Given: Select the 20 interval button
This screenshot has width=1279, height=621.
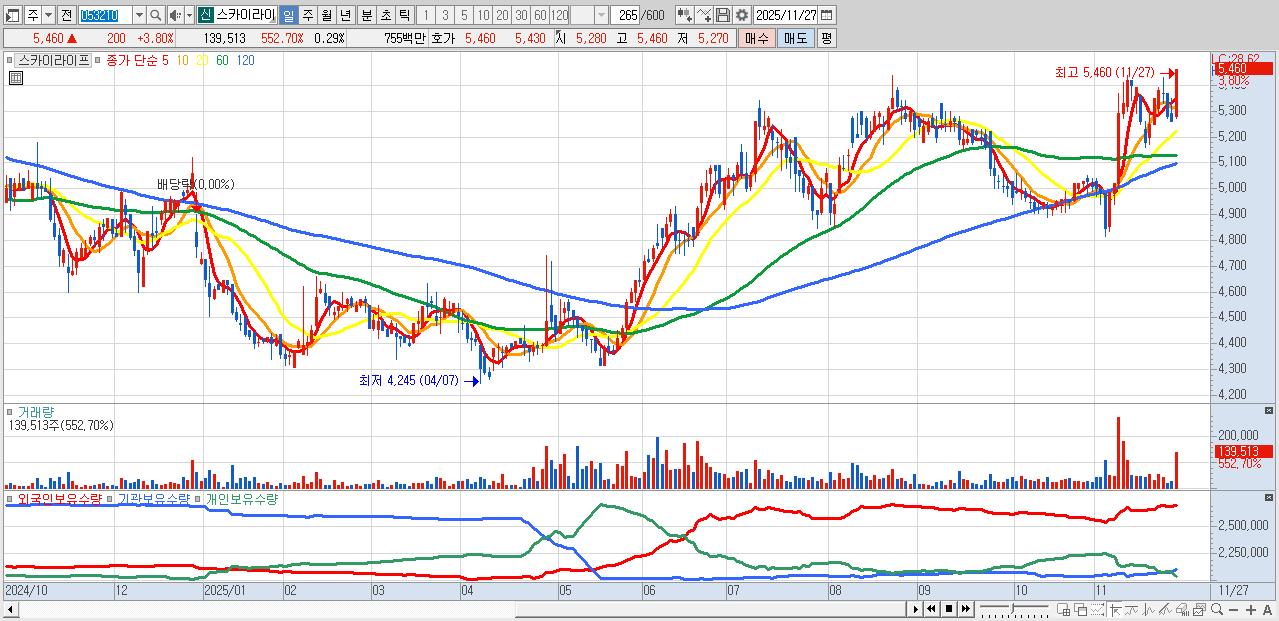Looking at the screenshot, I should (502, 15).
